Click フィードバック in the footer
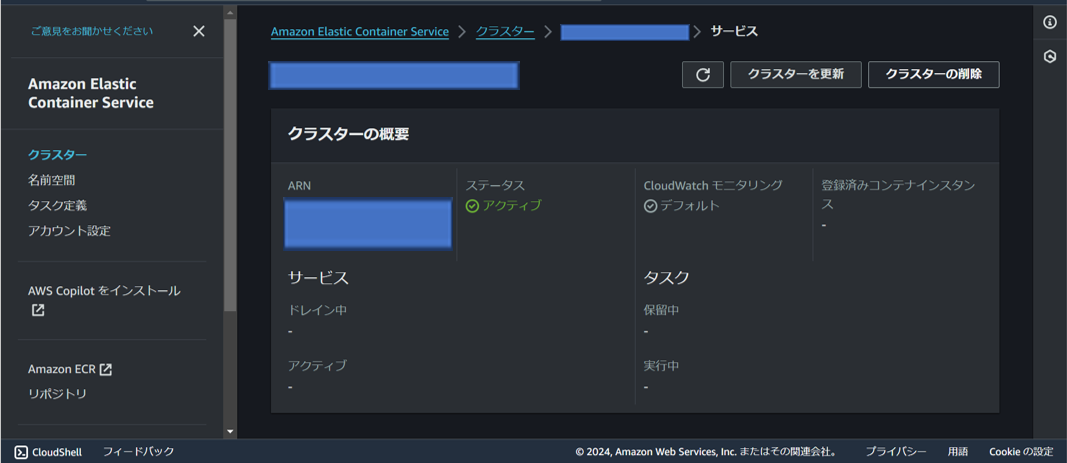Screen dimensions: 1067x463 pyautogui.click(x=138, y=451)
